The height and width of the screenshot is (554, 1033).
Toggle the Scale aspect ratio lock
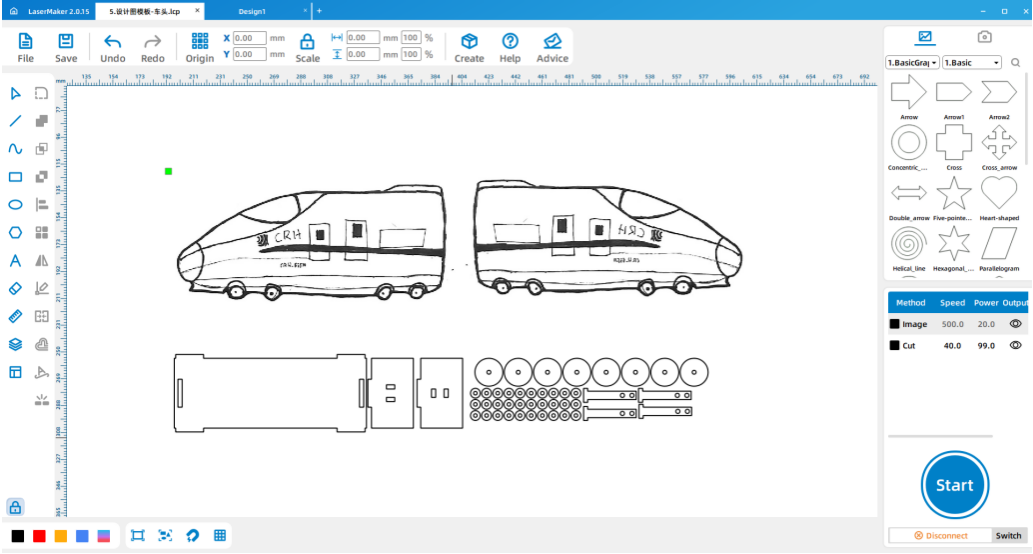pos(307,42)
